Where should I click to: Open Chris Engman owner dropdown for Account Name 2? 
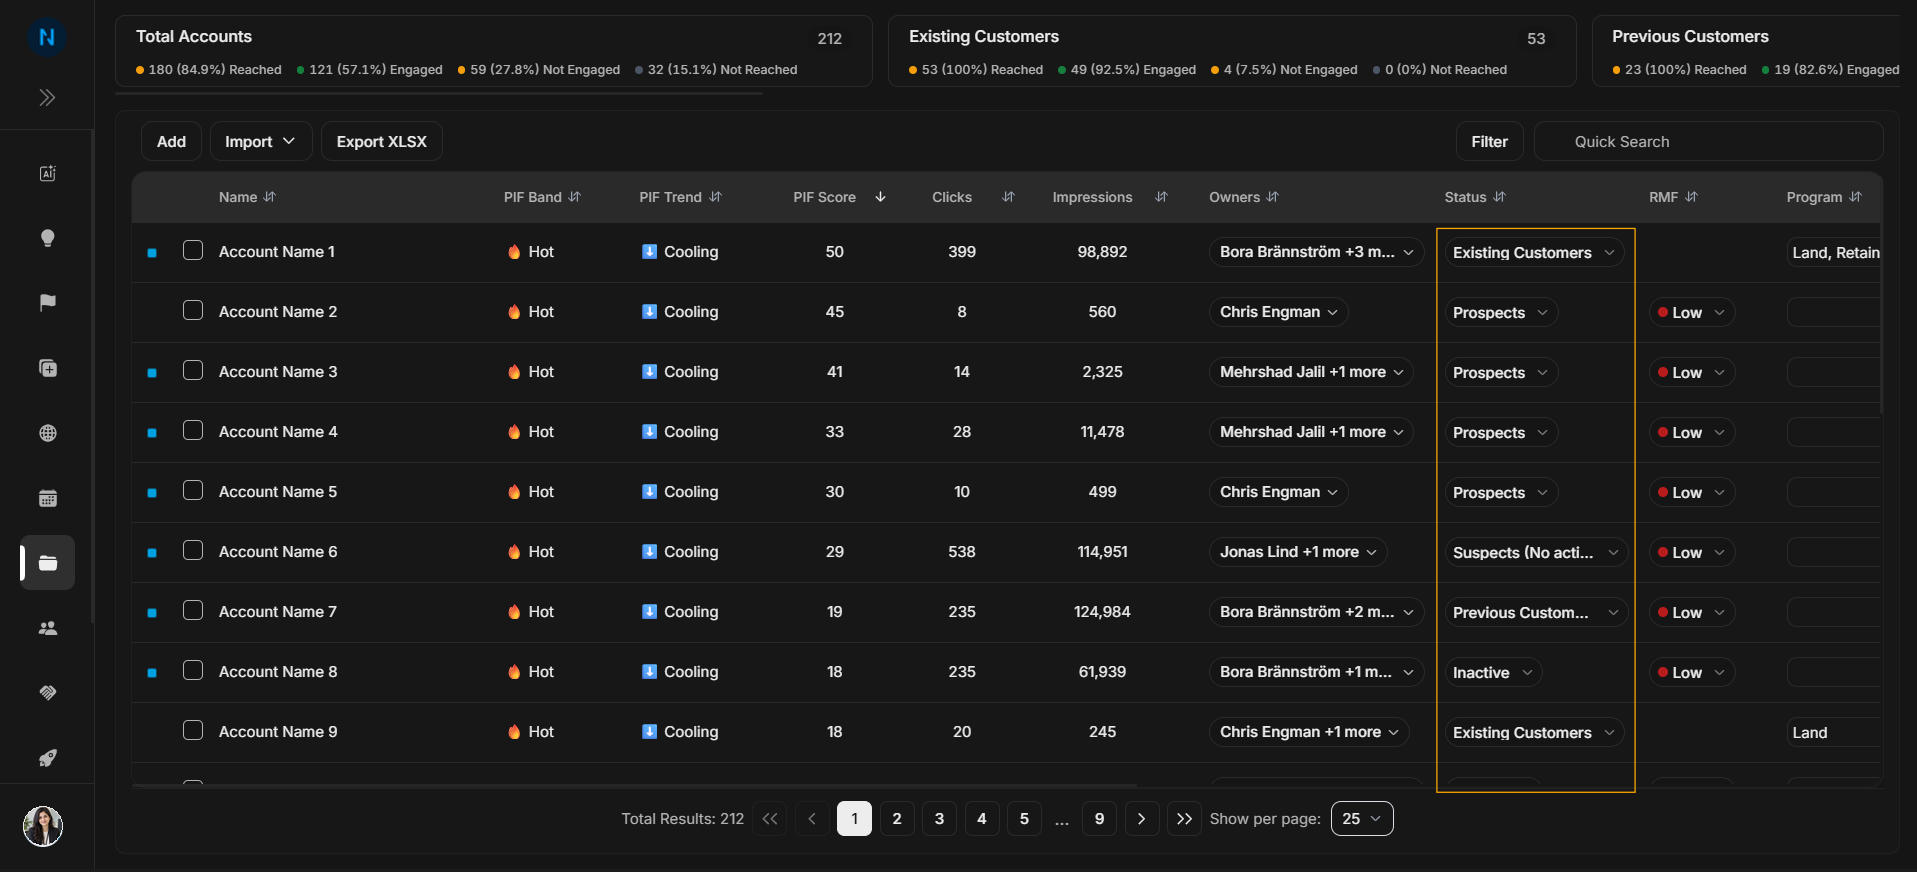(1279, 312)
